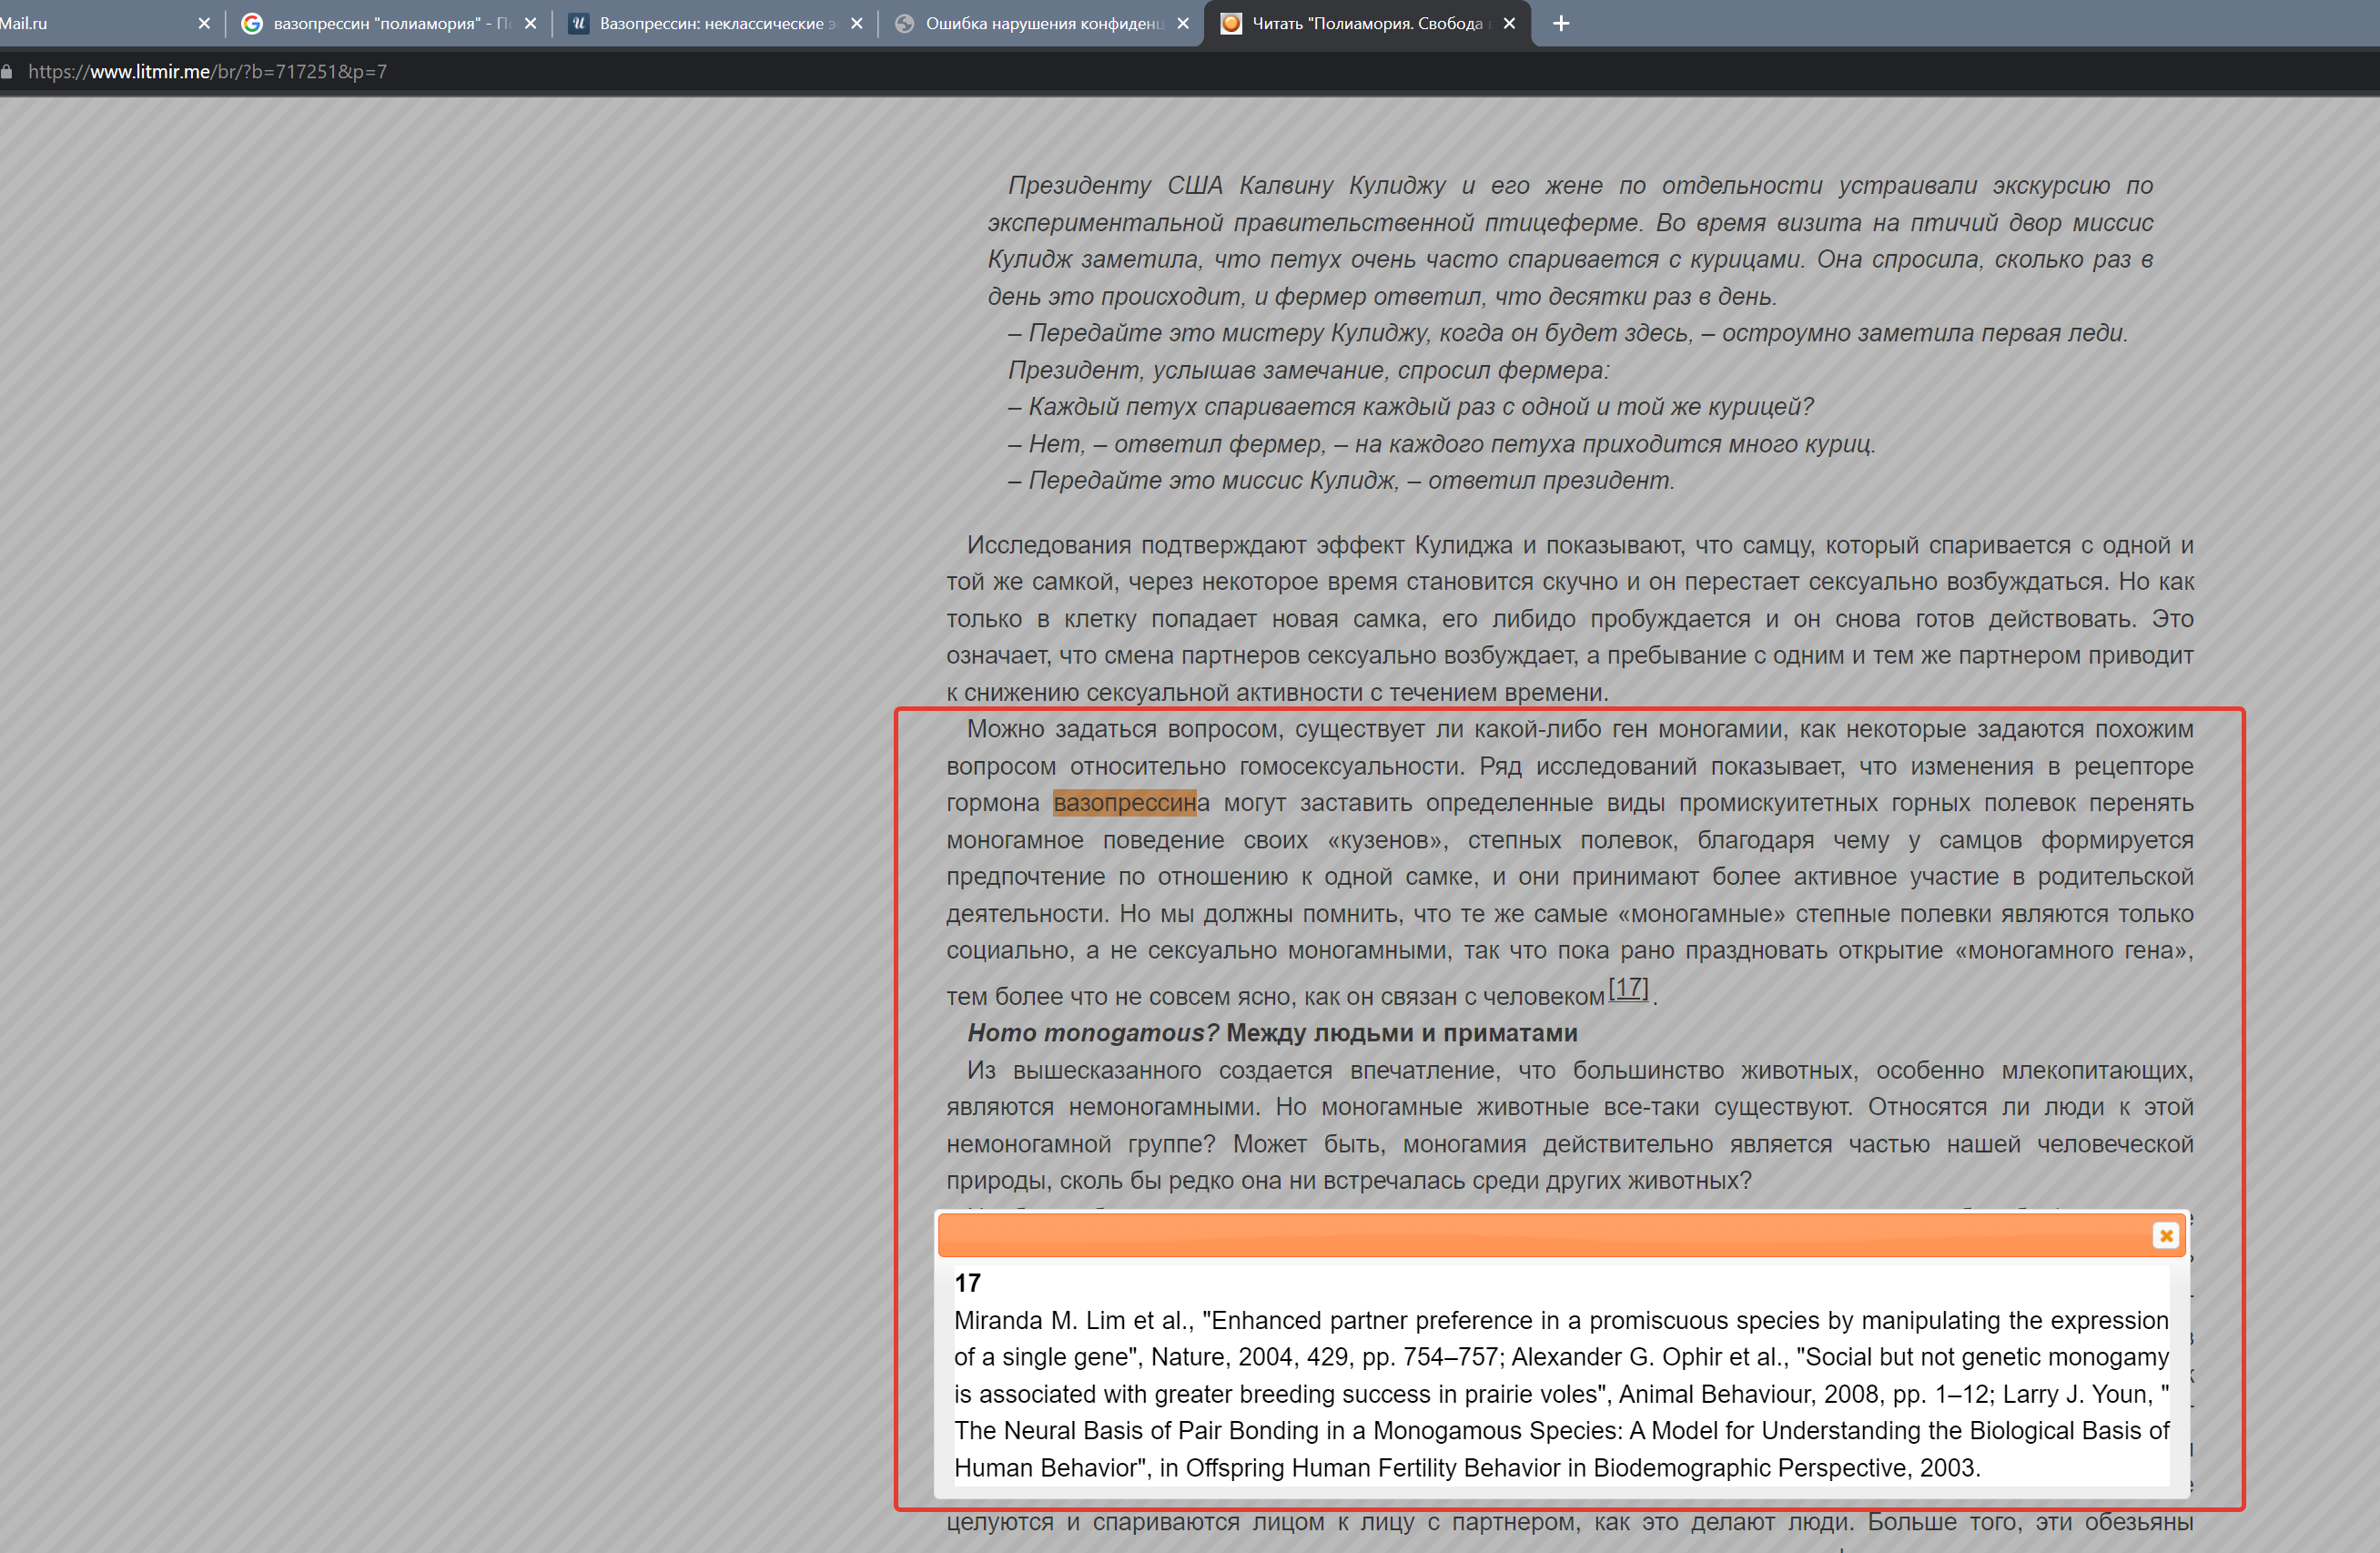Close the orange footnote popup

(2165, 1235)
